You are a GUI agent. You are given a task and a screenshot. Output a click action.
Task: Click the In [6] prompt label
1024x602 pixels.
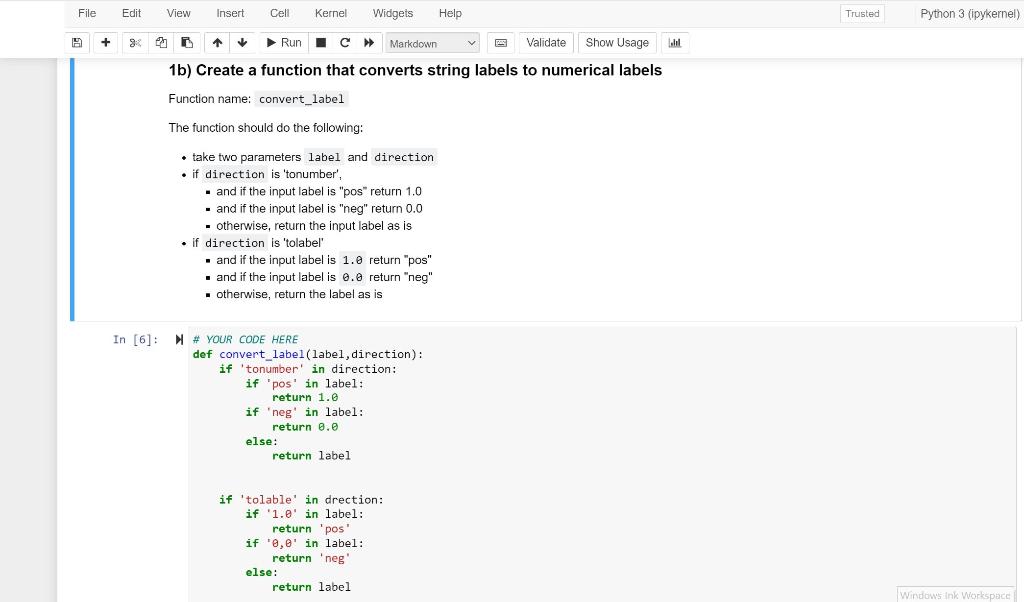(135, 340)
